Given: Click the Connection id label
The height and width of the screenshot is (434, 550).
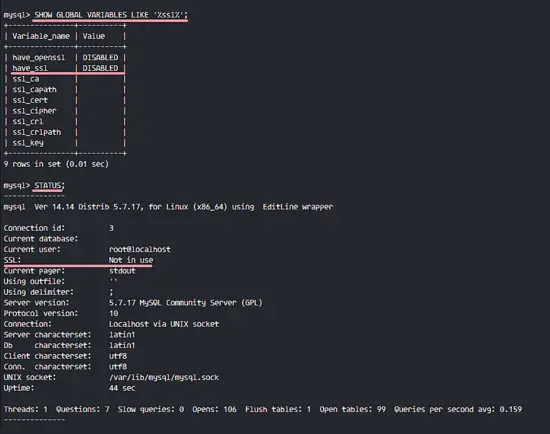Looking at the screenshot, I should tap(34, 228).
